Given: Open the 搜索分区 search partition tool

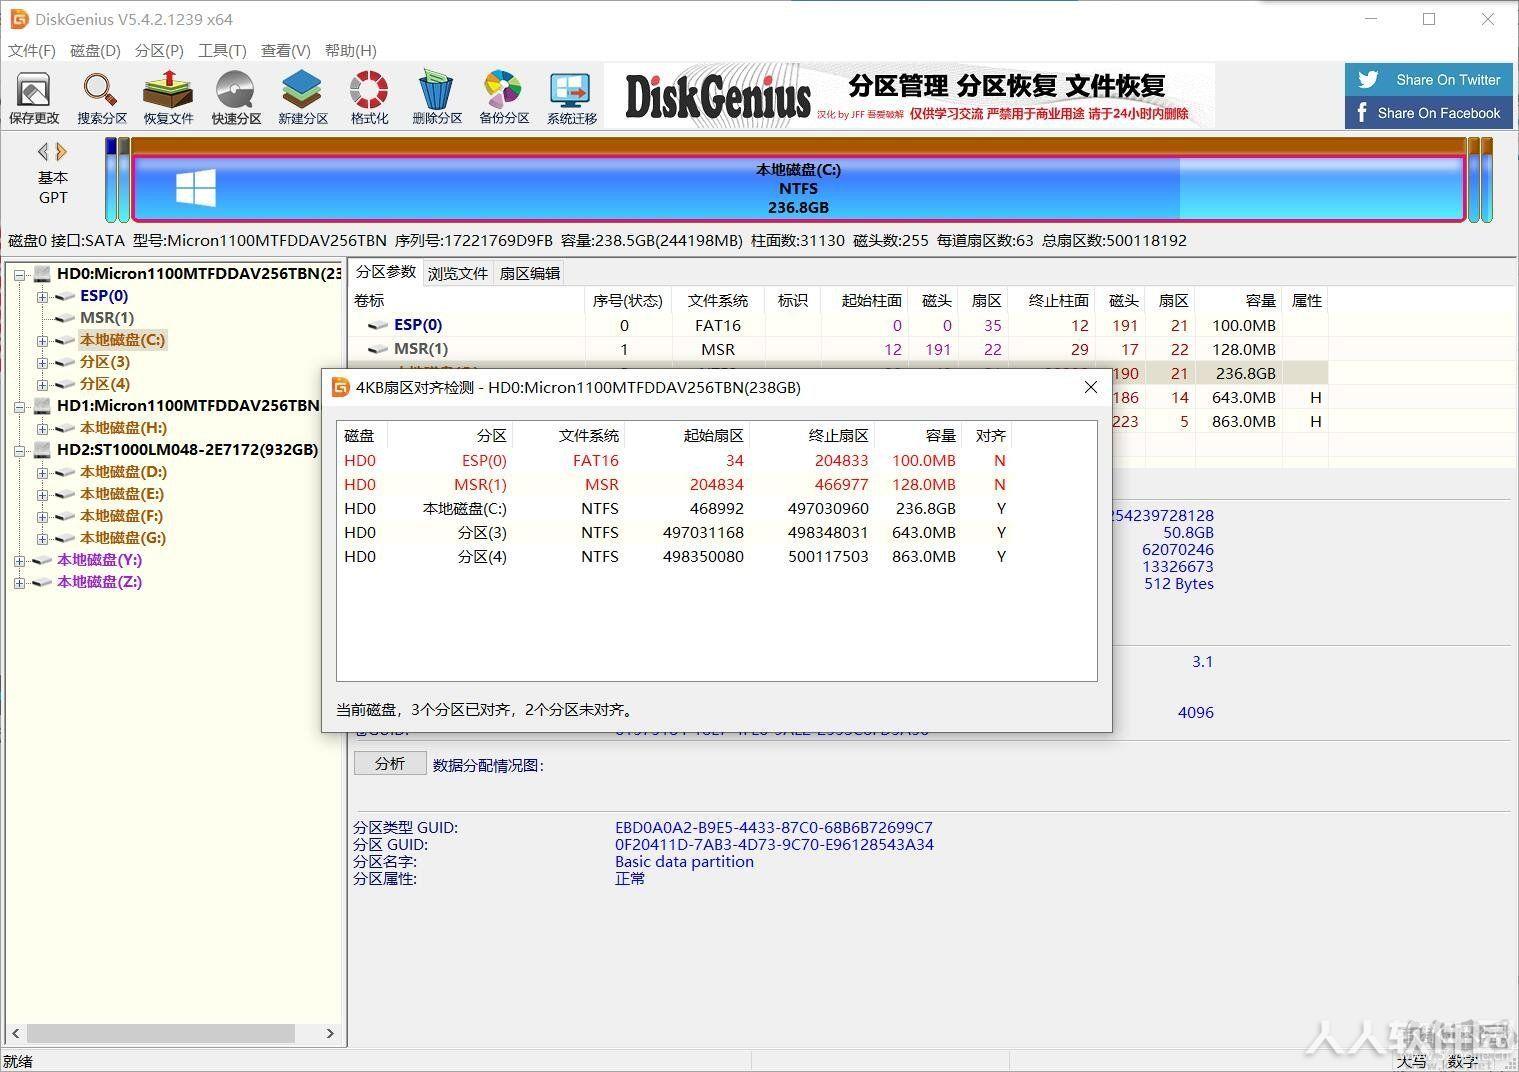Looking at the screenshot, I should [101, 98].
